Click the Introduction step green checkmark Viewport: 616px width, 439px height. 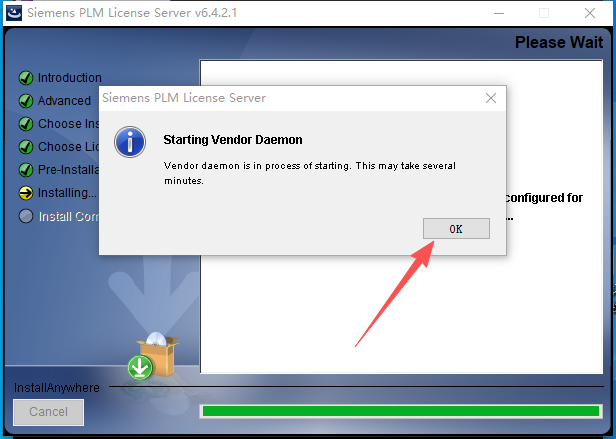26,78
